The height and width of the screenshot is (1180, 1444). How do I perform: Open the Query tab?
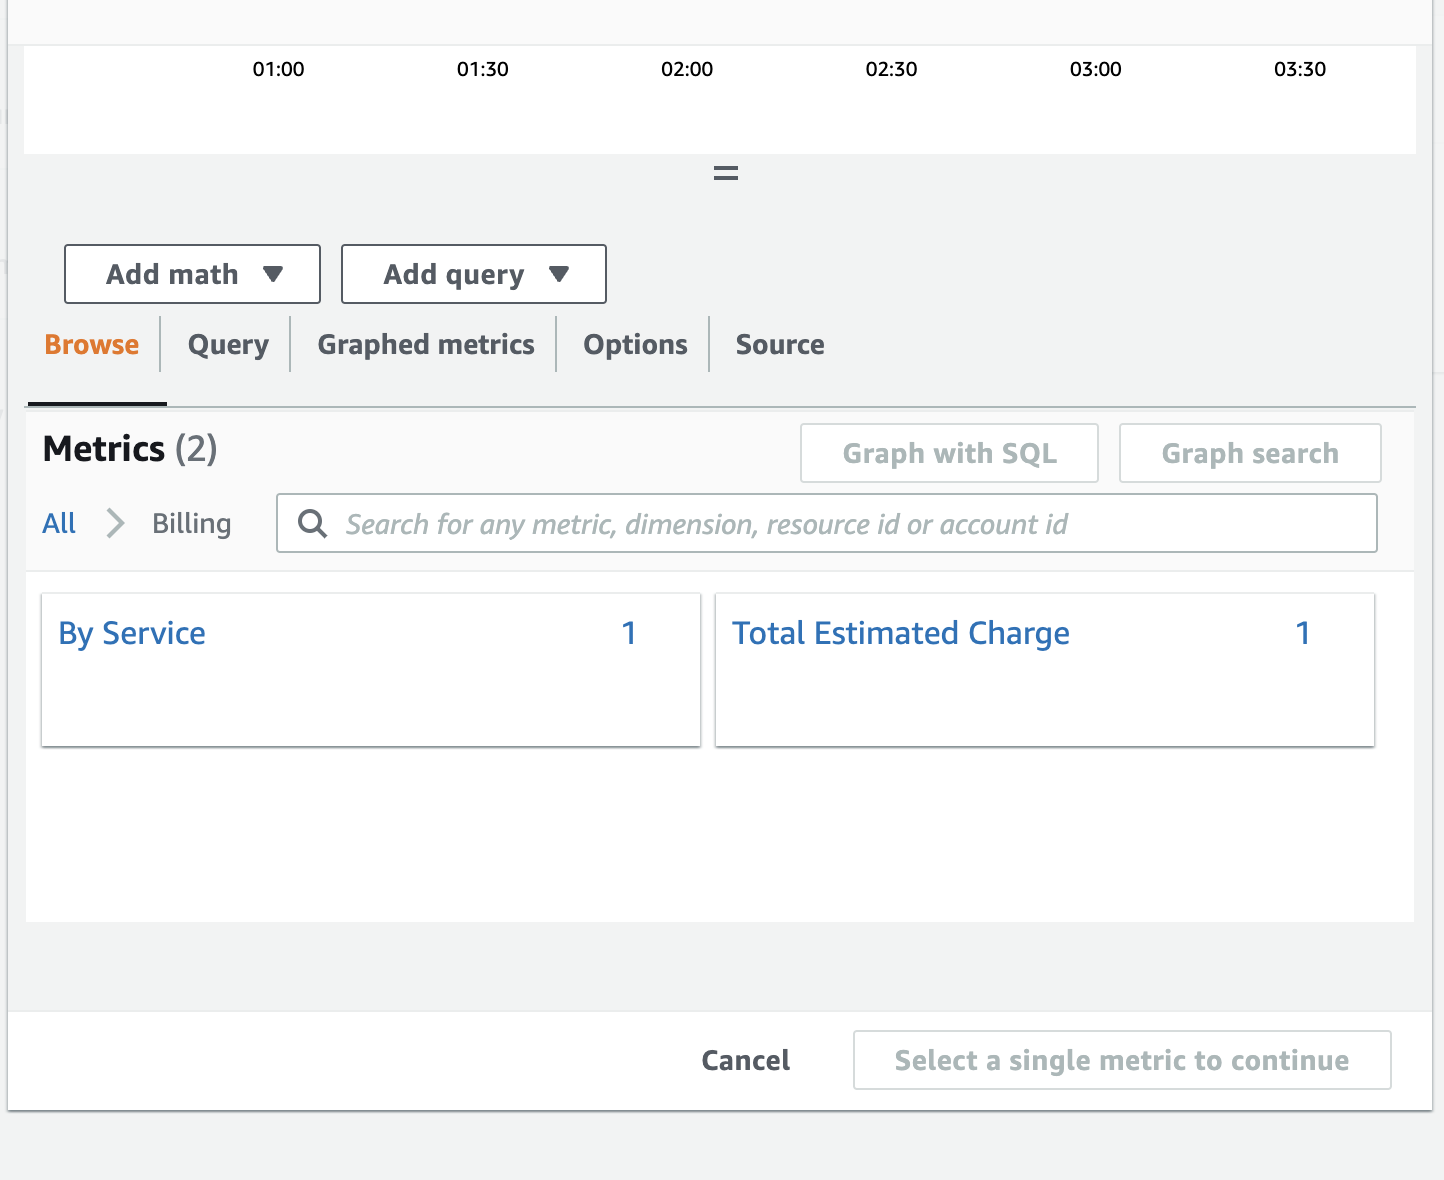[x=228, y=345]
